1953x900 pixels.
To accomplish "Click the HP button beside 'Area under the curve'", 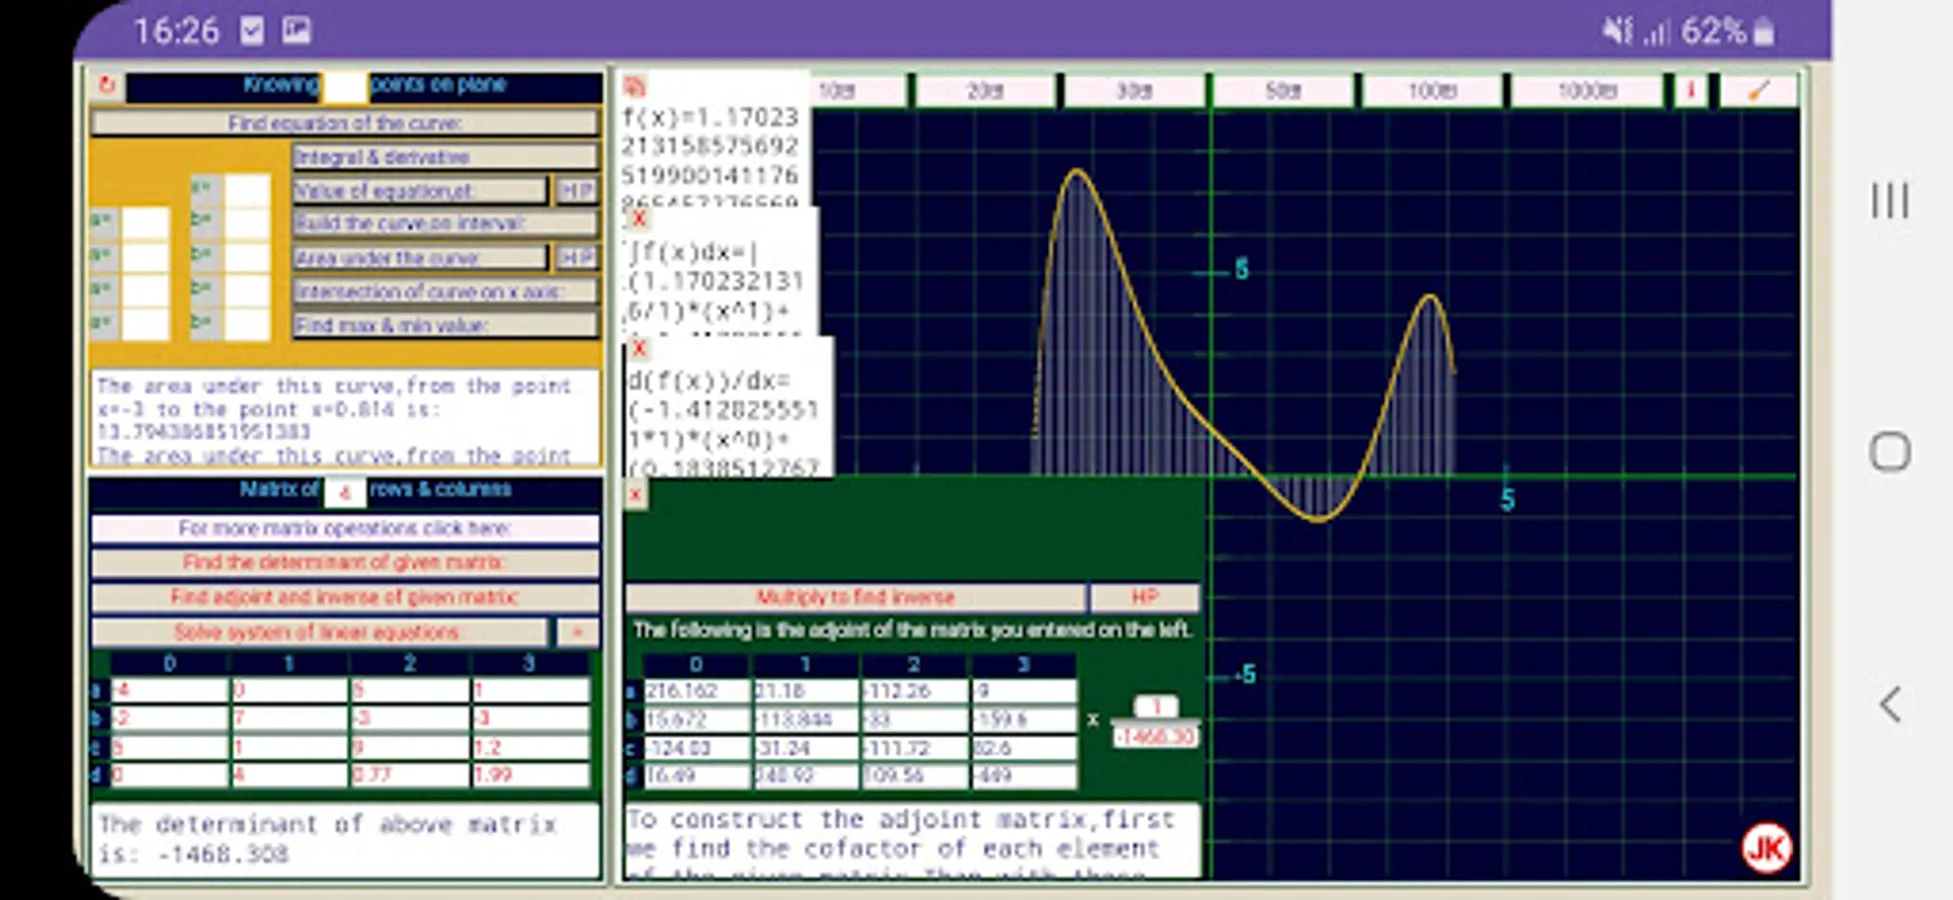I will click(x=577, y=258).
